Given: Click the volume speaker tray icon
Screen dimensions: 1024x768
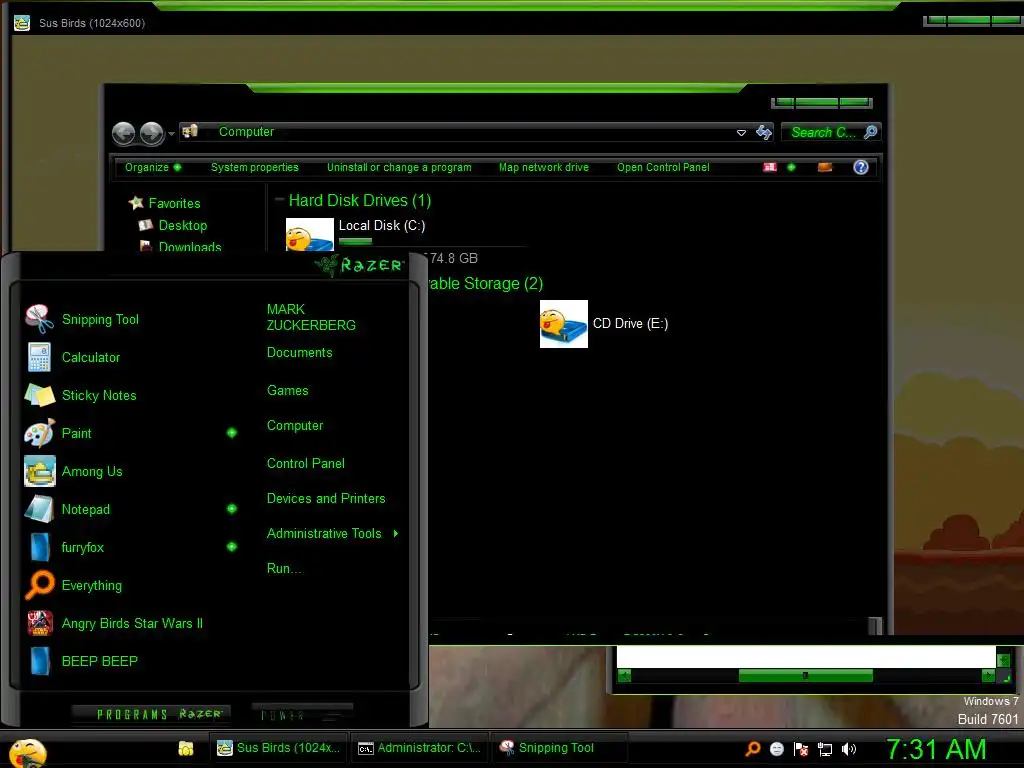Looking at the screenshot, I should click(848, 749).
